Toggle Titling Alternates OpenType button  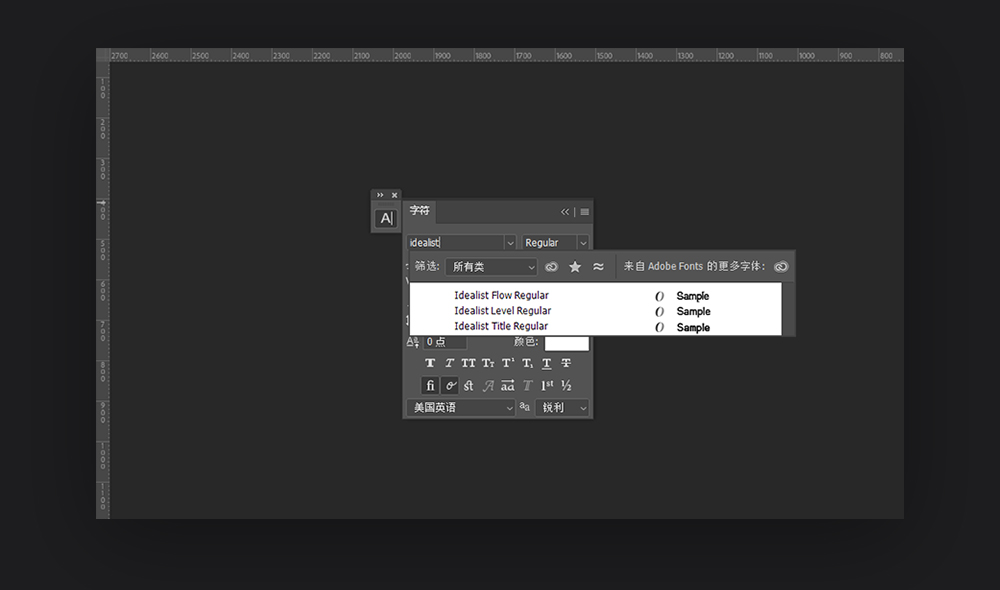(x=527, y=385)
